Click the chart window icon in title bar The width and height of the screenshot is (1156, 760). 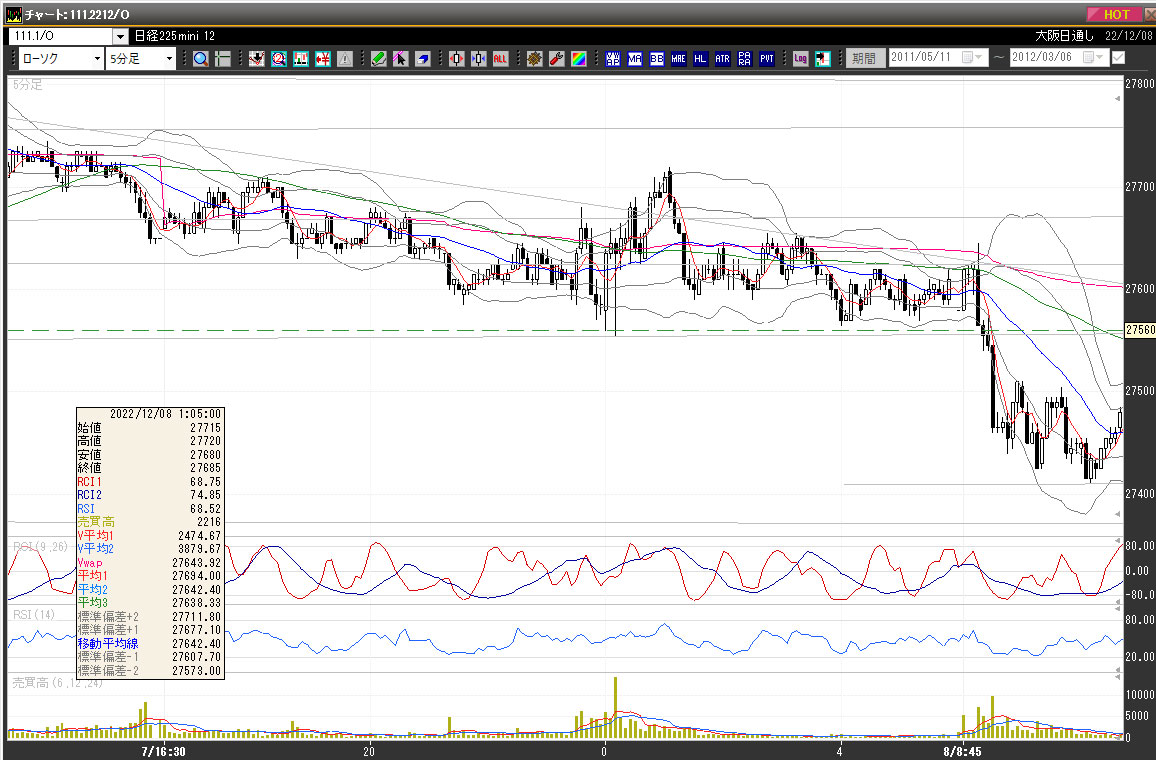click(x=13, y=14)
